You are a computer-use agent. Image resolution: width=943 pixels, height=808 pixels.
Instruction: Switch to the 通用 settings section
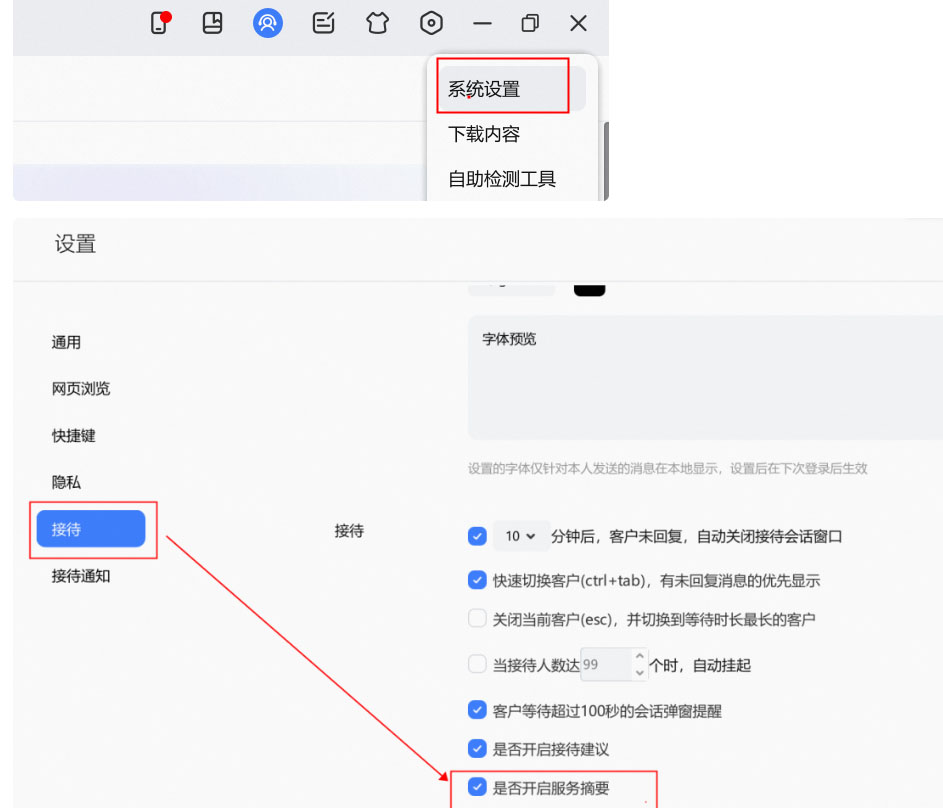pyautogui.click(x=66, y=341)
